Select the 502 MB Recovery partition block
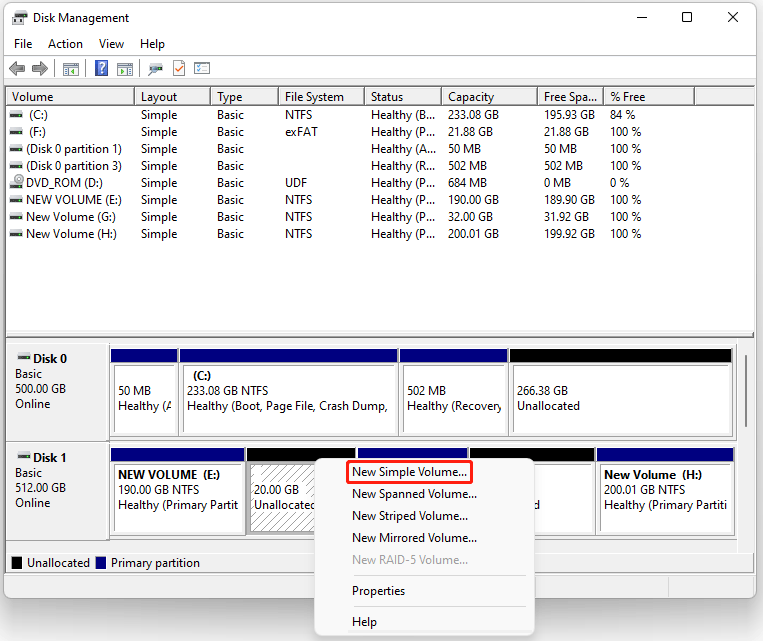Image resolution: width=763 pixels, height=641 pixels. [x=454, y=391]
